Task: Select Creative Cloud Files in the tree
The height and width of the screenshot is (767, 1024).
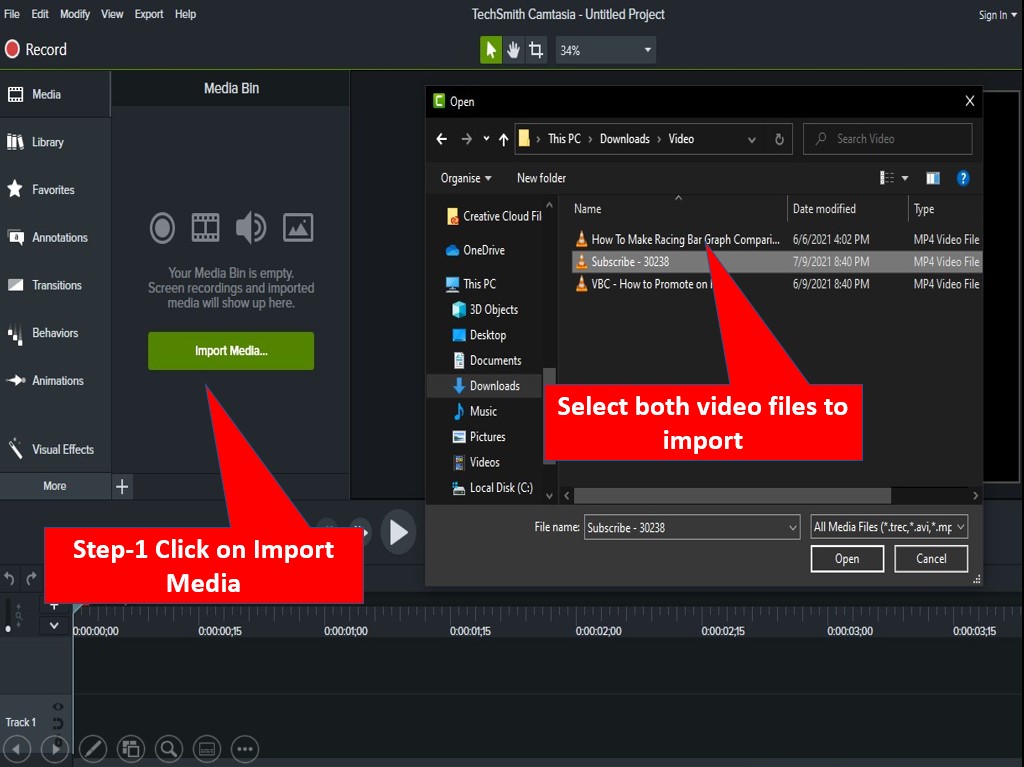Action: [x=494, y=216]
